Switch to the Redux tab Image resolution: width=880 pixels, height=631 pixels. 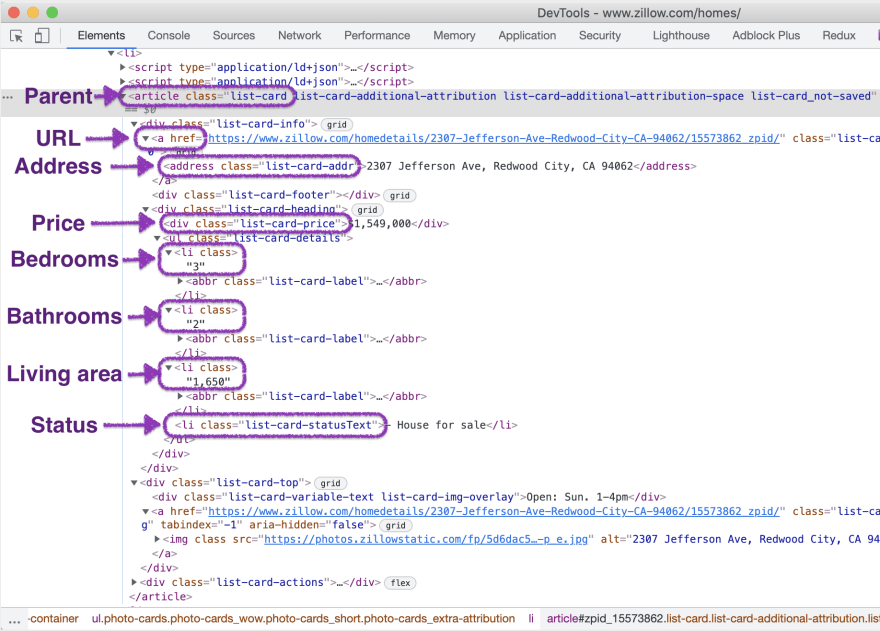(x=838, y=35)
